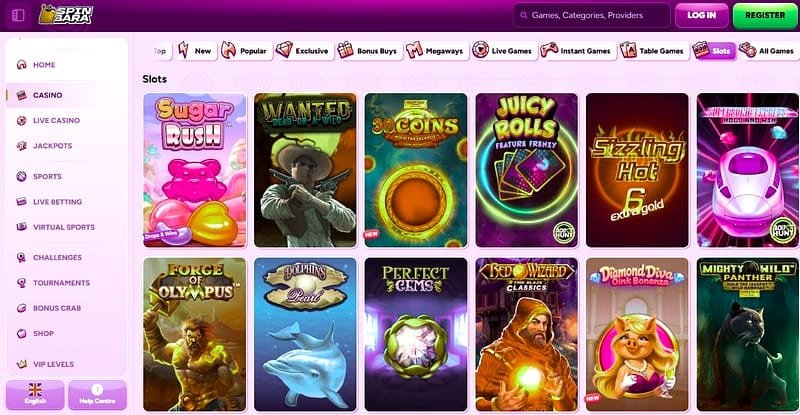Select the Jackpots sidebar icon
This screenshot has height=415, width=800.
(21, 146)
